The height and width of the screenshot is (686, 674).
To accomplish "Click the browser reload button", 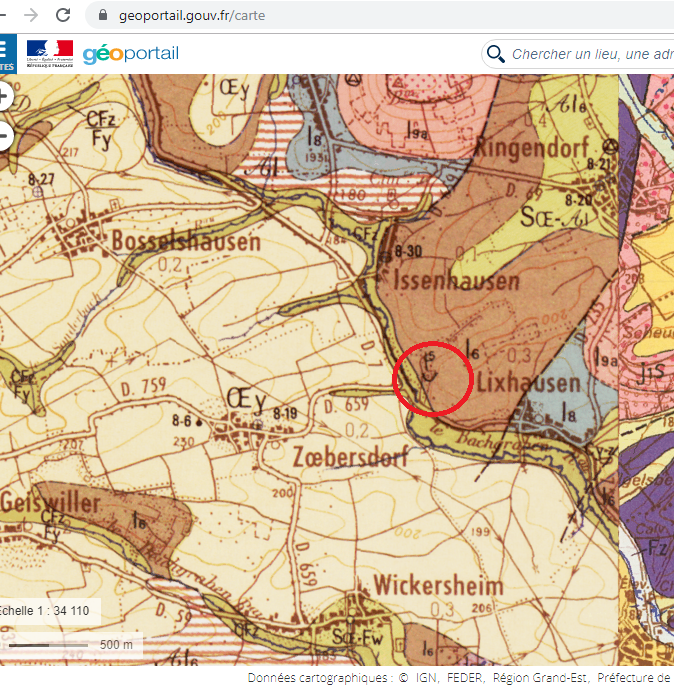I will (x=63, y=15).
